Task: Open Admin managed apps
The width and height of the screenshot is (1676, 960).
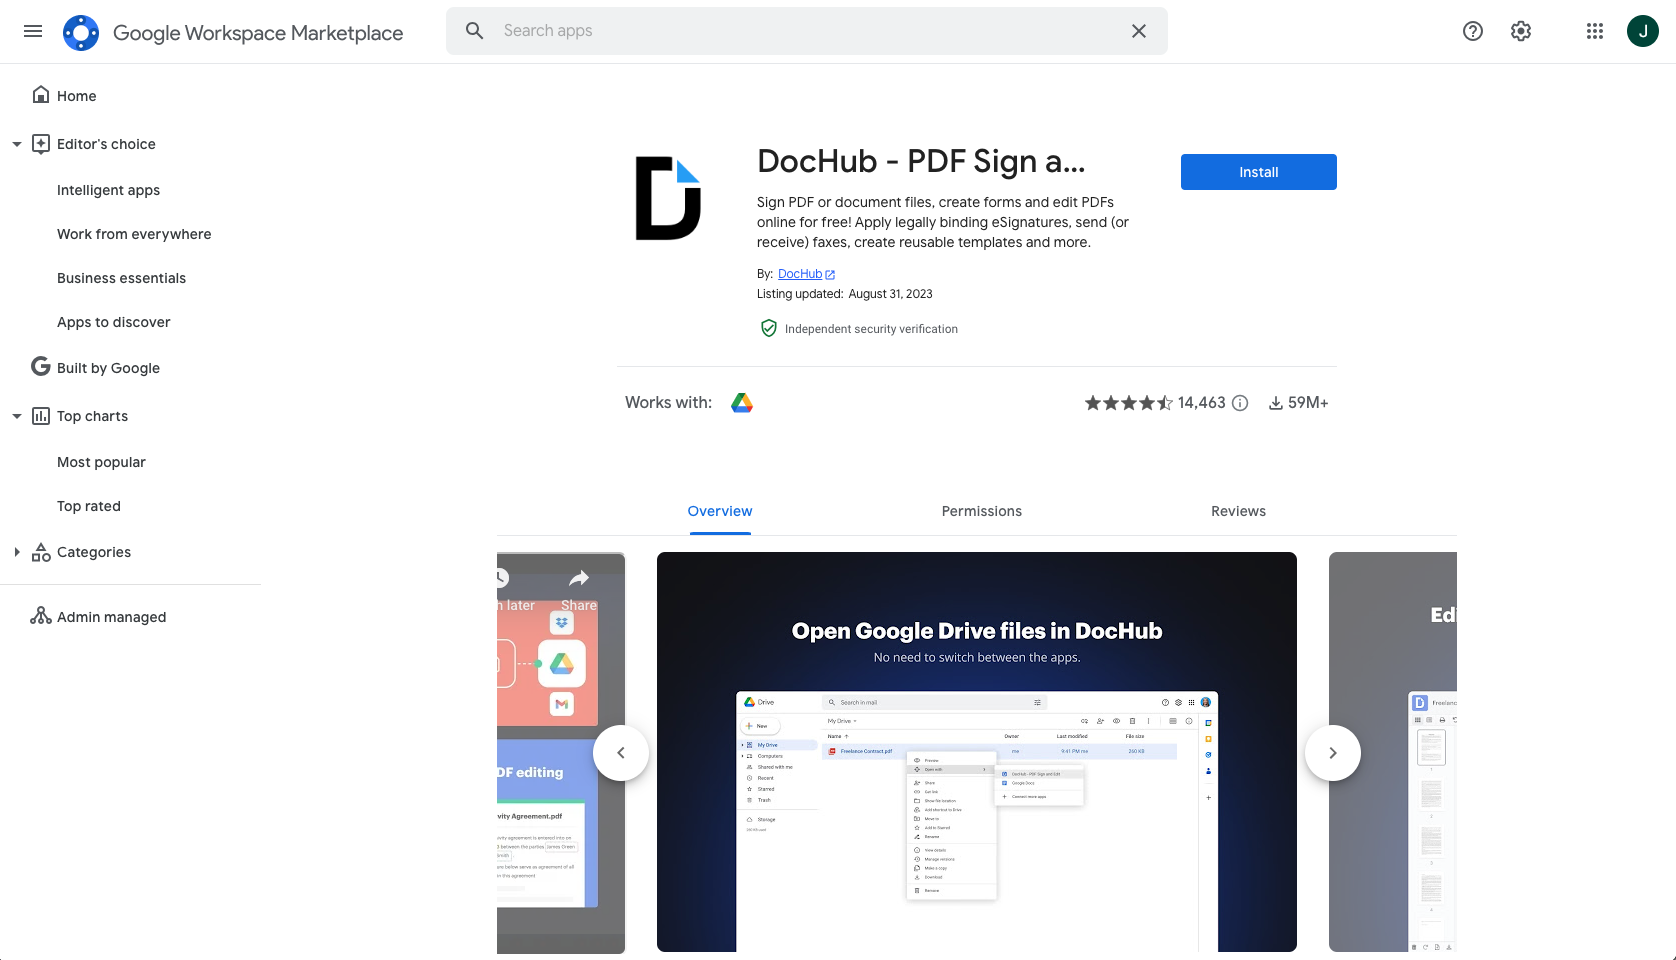Action: click(111, 617)
